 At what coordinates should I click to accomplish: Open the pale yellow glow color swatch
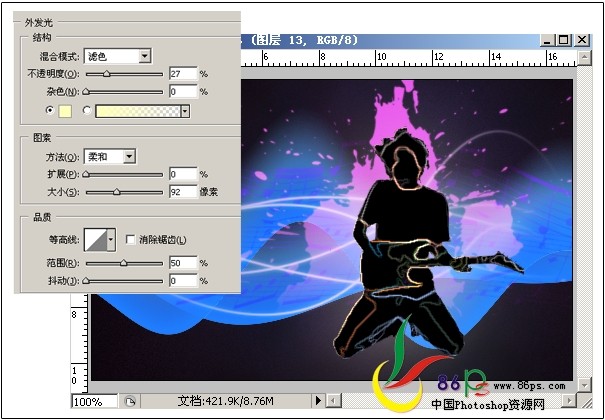[x=65, y=111]
